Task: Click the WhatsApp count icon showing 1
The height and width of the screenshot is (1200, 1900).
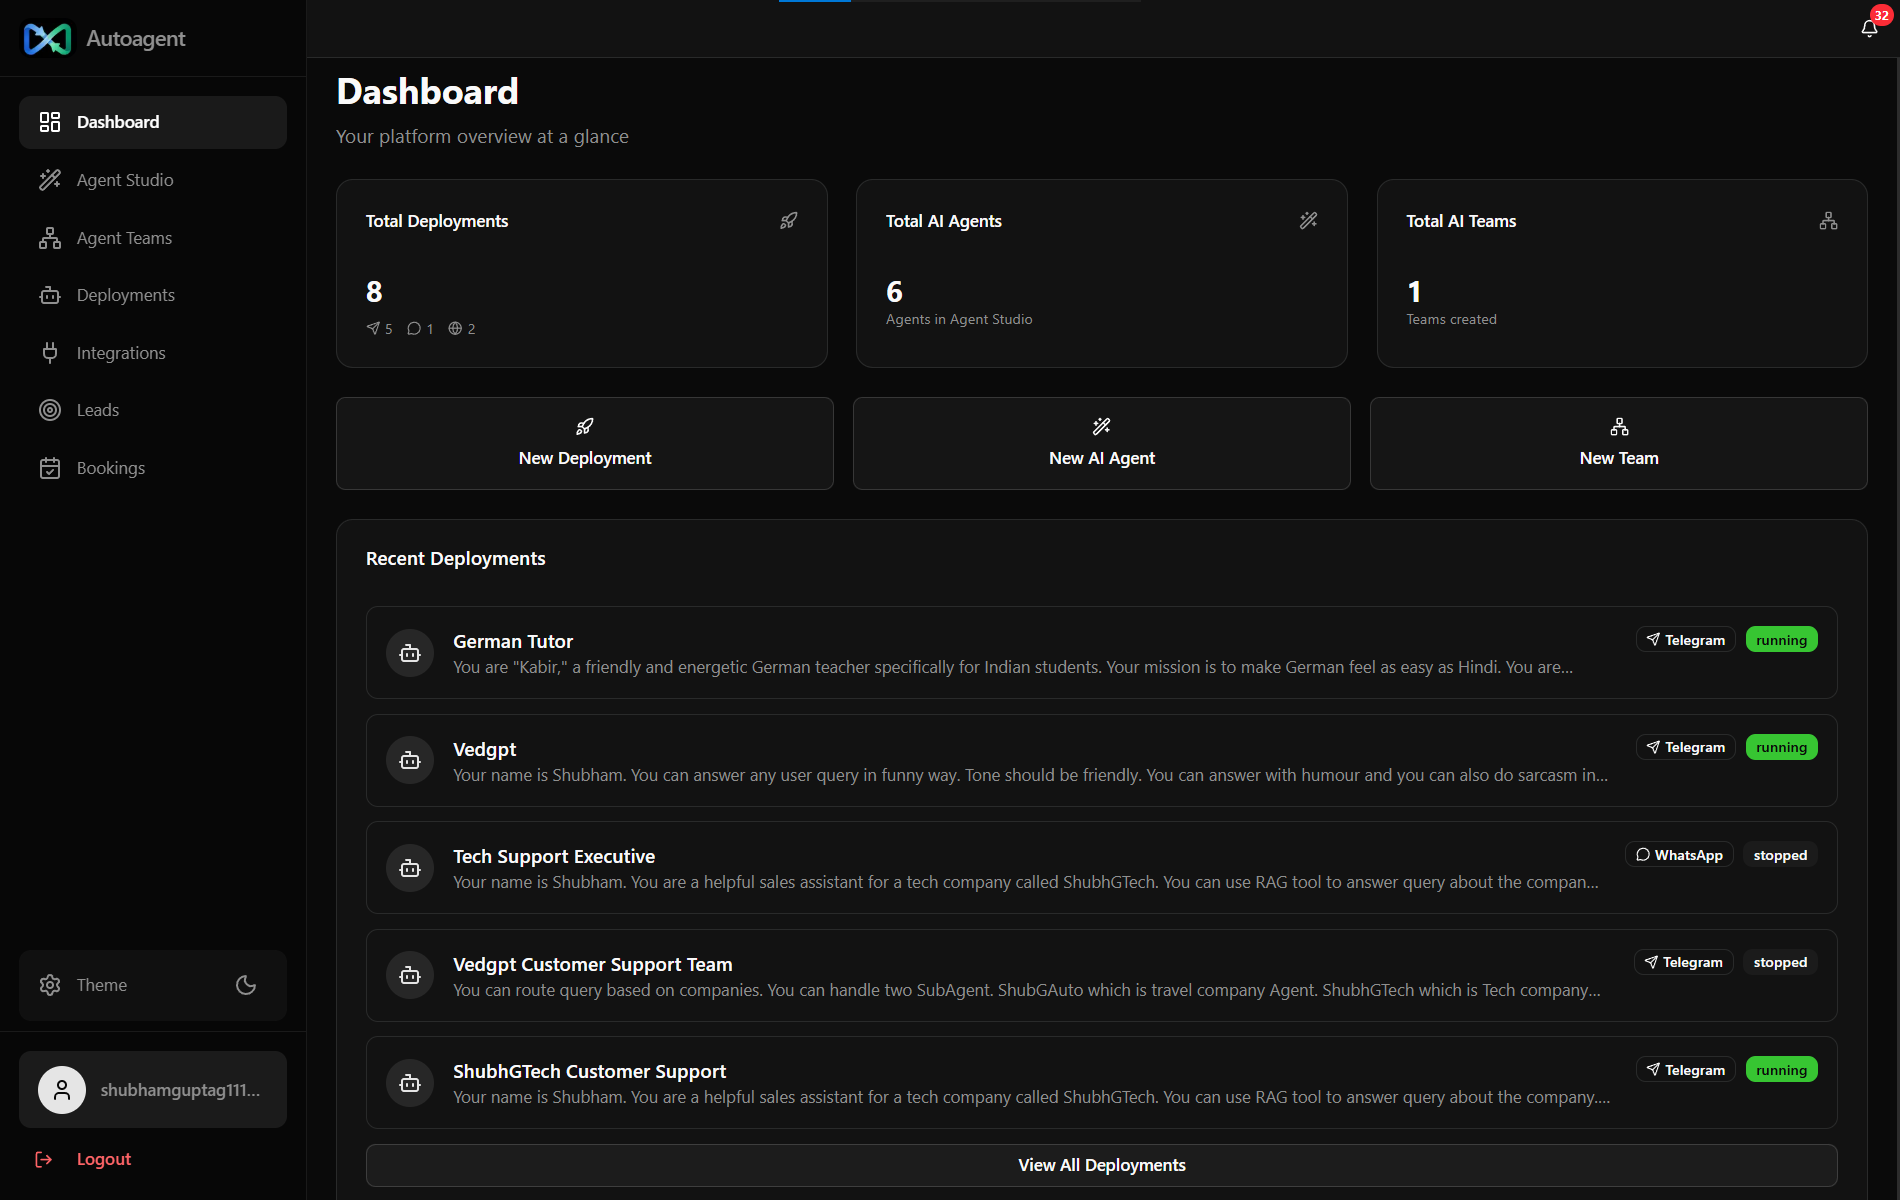Action: point(414,328)
